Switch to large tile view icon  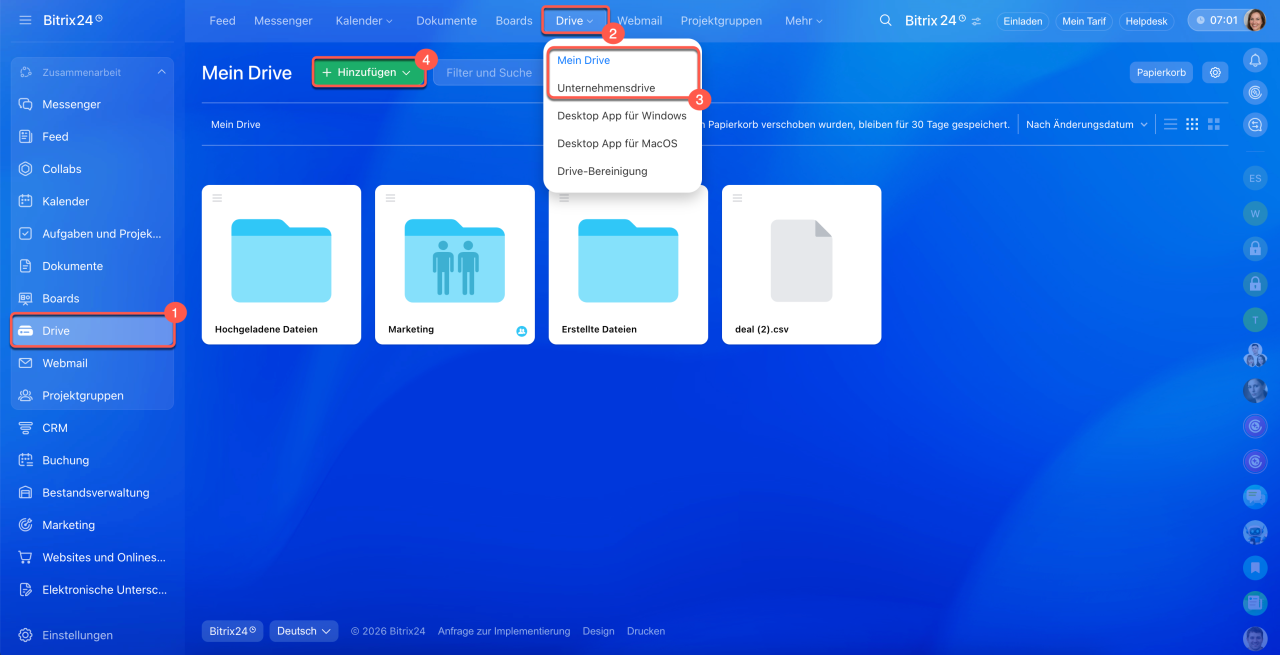pyautogui.click(x=1214, y=124)
